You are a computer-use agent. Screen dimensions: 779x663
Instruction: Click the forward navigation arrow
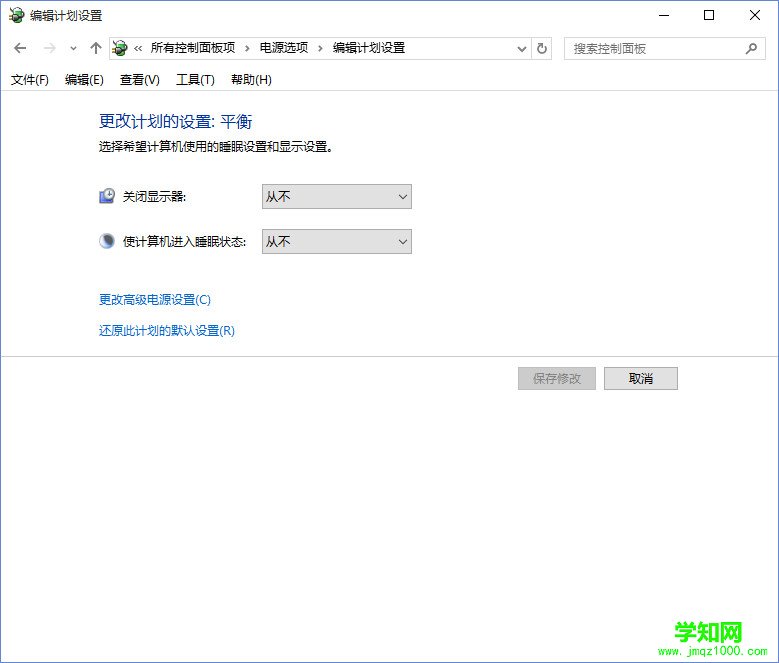click(x=49, y=48)
